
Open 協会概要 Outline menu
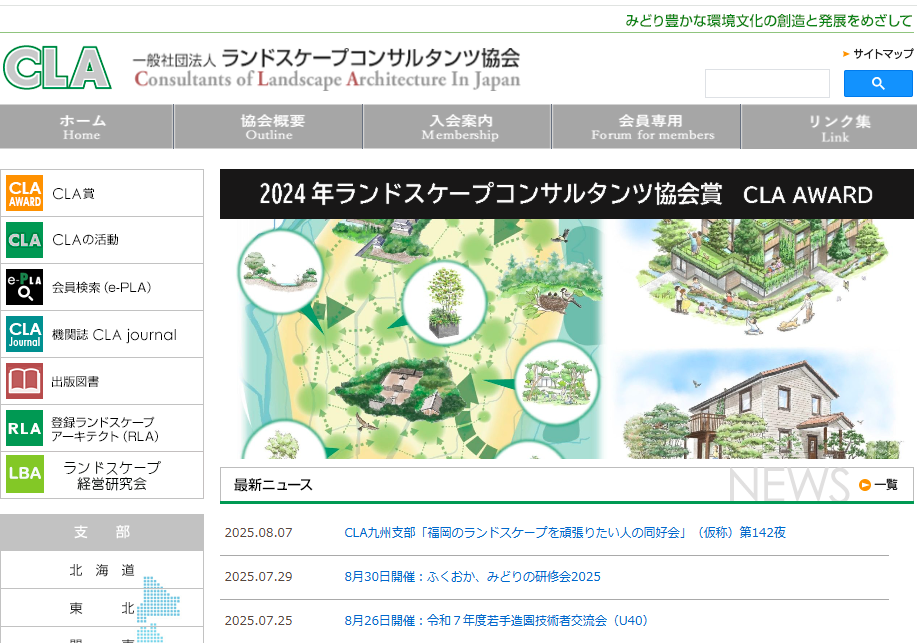click(269, 127)
